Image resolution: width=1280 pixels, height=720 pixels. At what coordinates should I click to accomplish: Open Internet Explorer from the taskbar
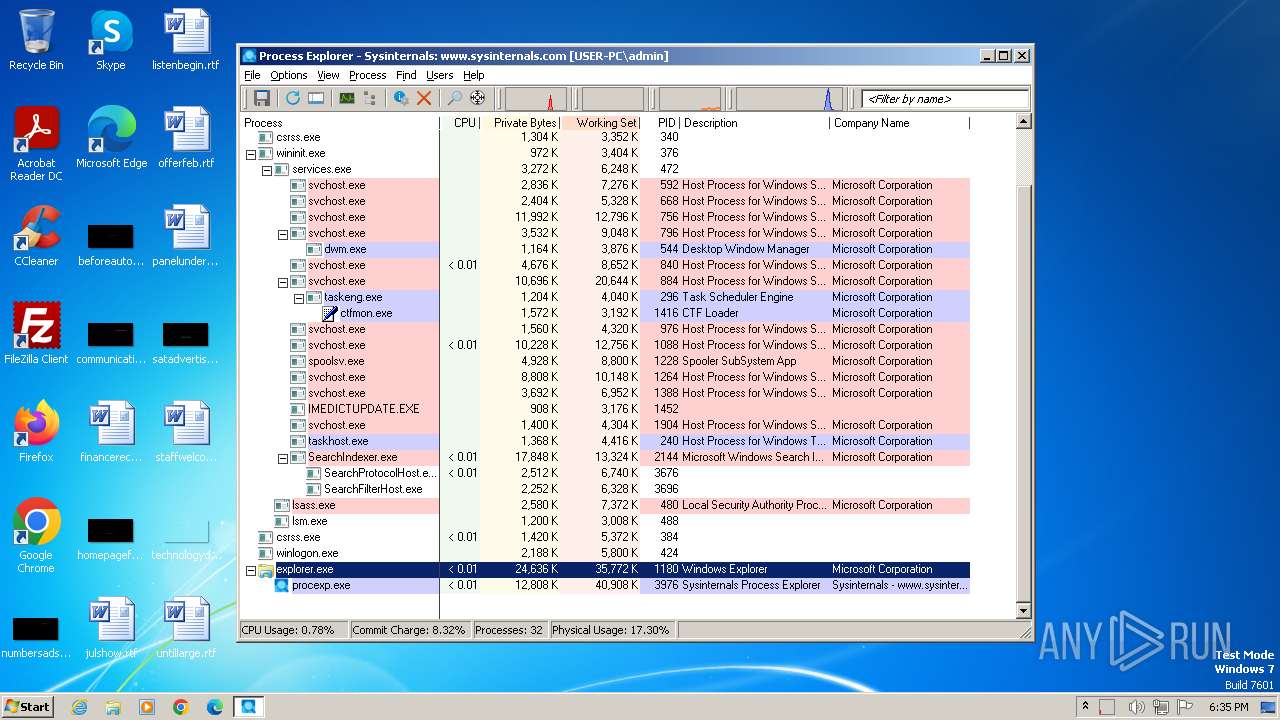point(80,707)
